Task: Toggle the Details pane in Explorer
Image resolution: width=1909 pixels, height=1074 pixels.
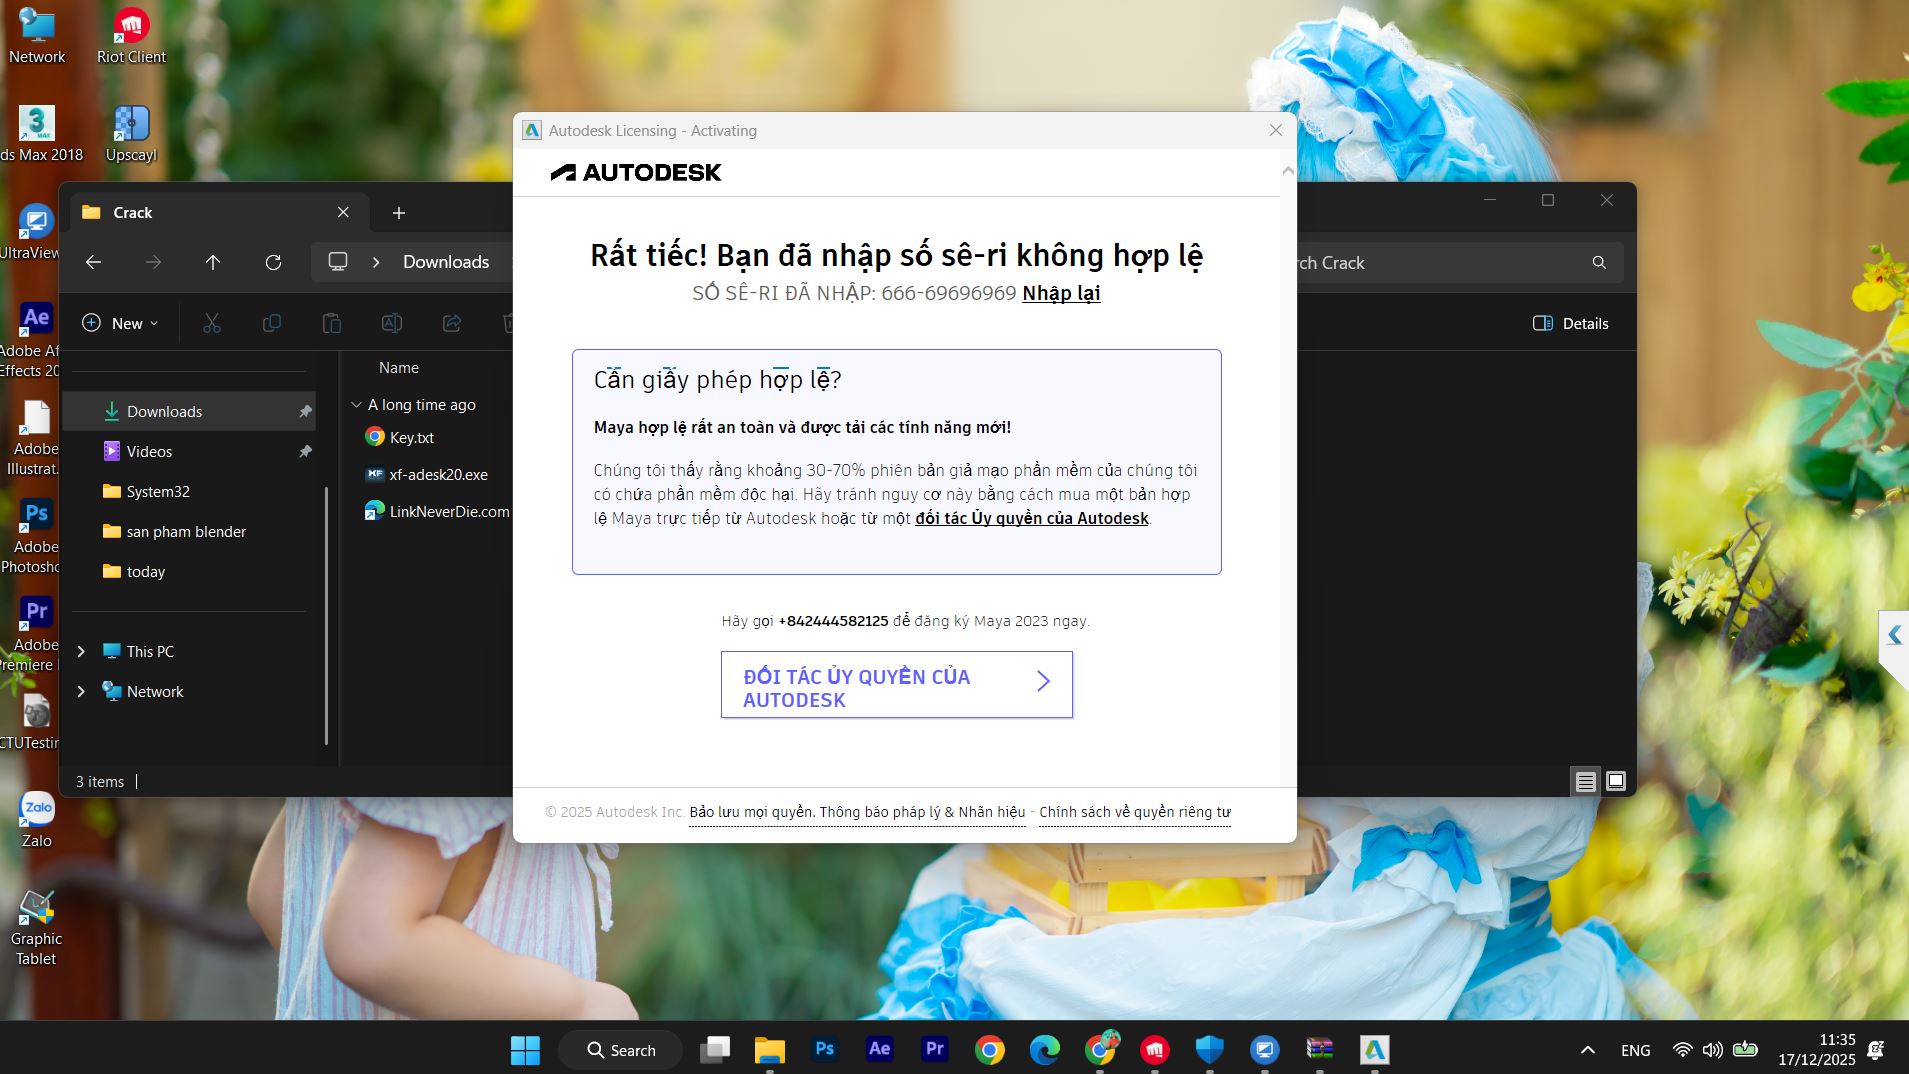Action: (x=1570, y=323)
